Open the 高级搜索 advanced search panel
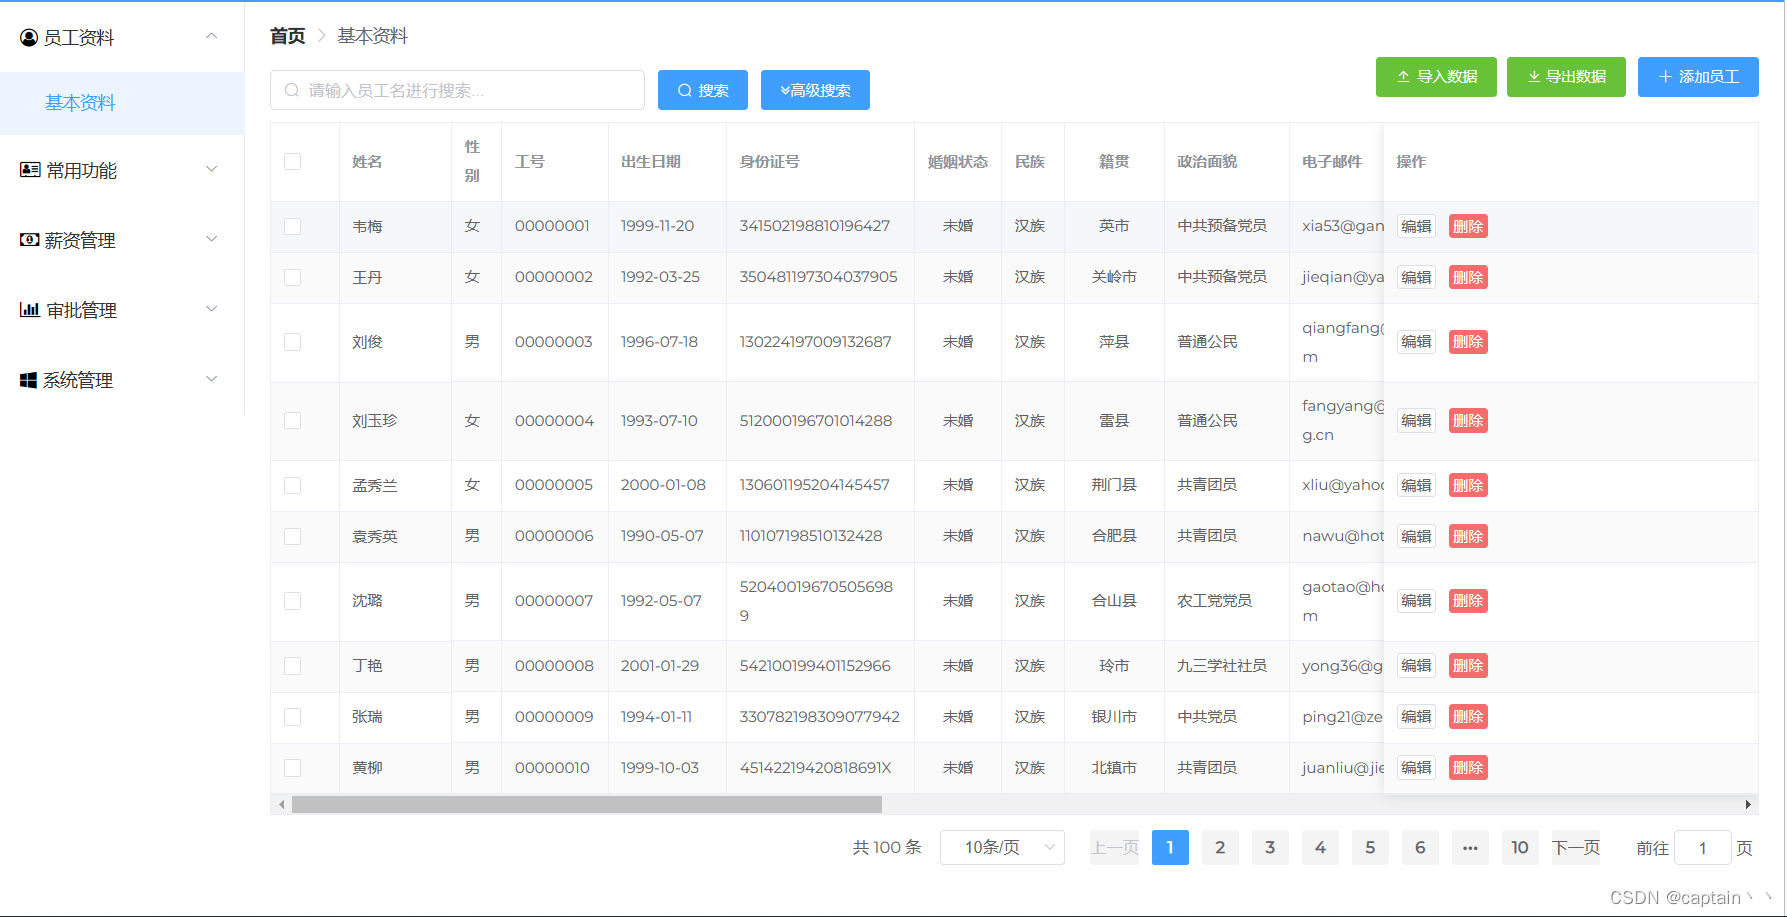Screen dimensions: 1787x917 pyautogui.click(x=815, y=90)
